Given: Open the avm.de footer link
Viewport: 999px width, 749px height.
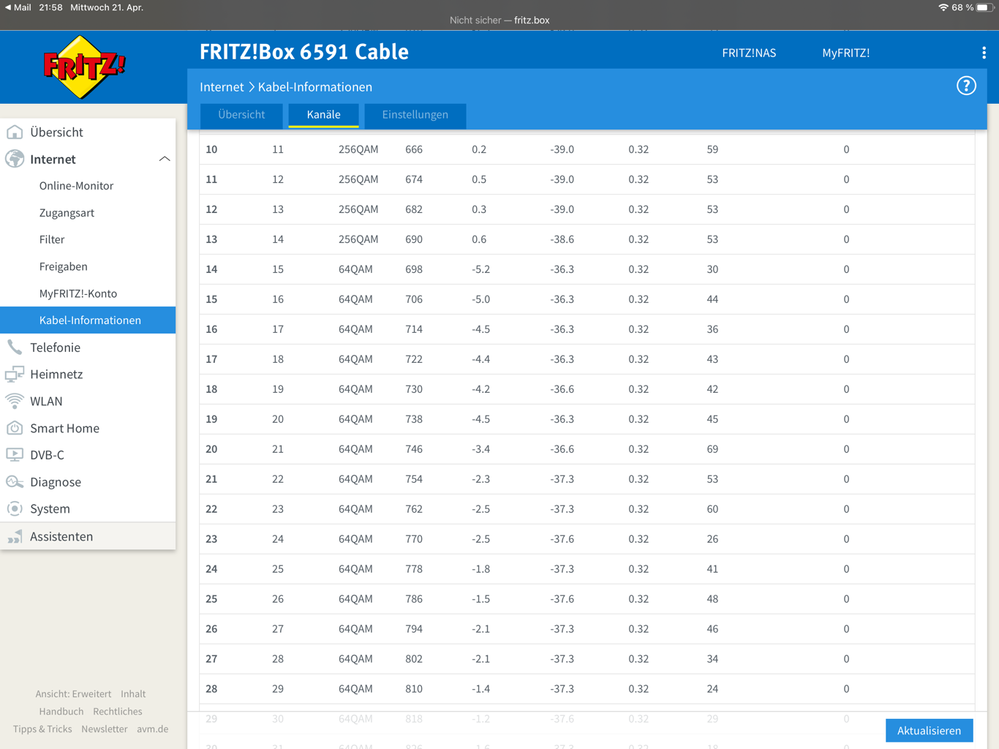Looking at the screenshot, I should 153,729.
